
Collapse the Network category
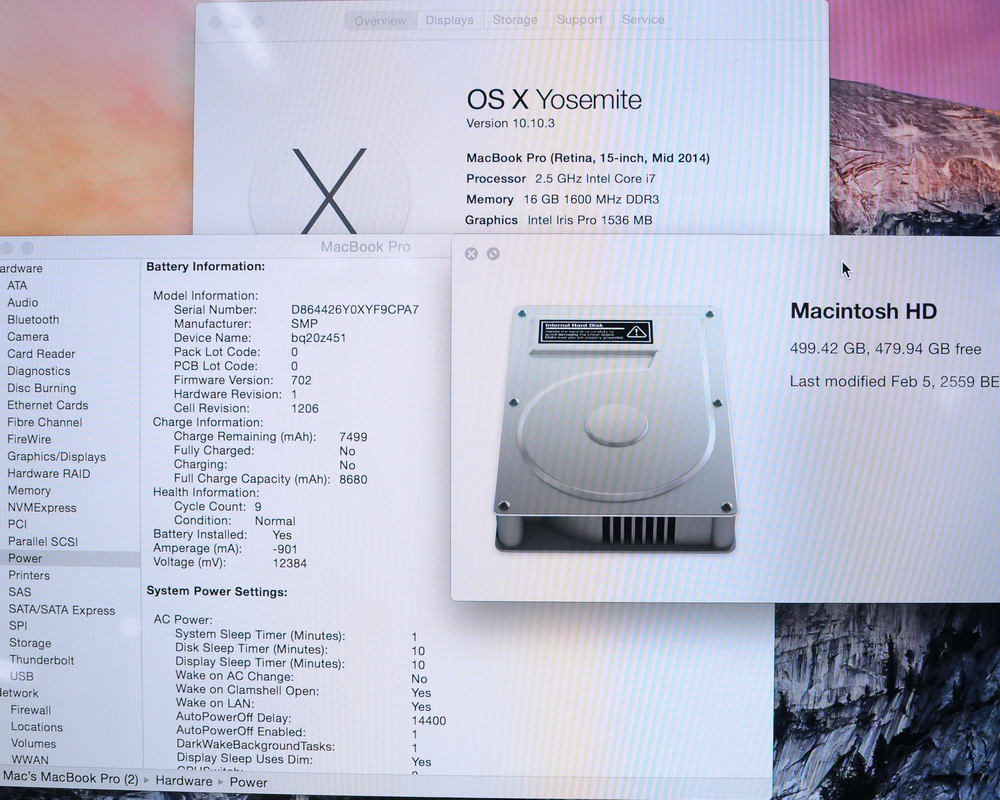point(19,693)
